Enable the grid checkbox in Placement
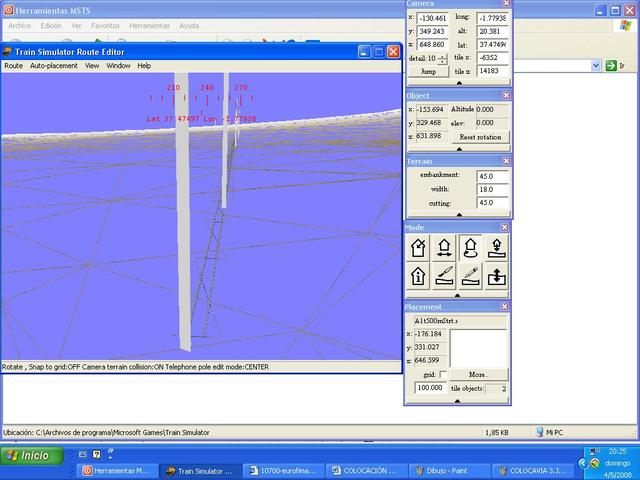The width and height of the screenshot is (640, 480). pos(443,374)
